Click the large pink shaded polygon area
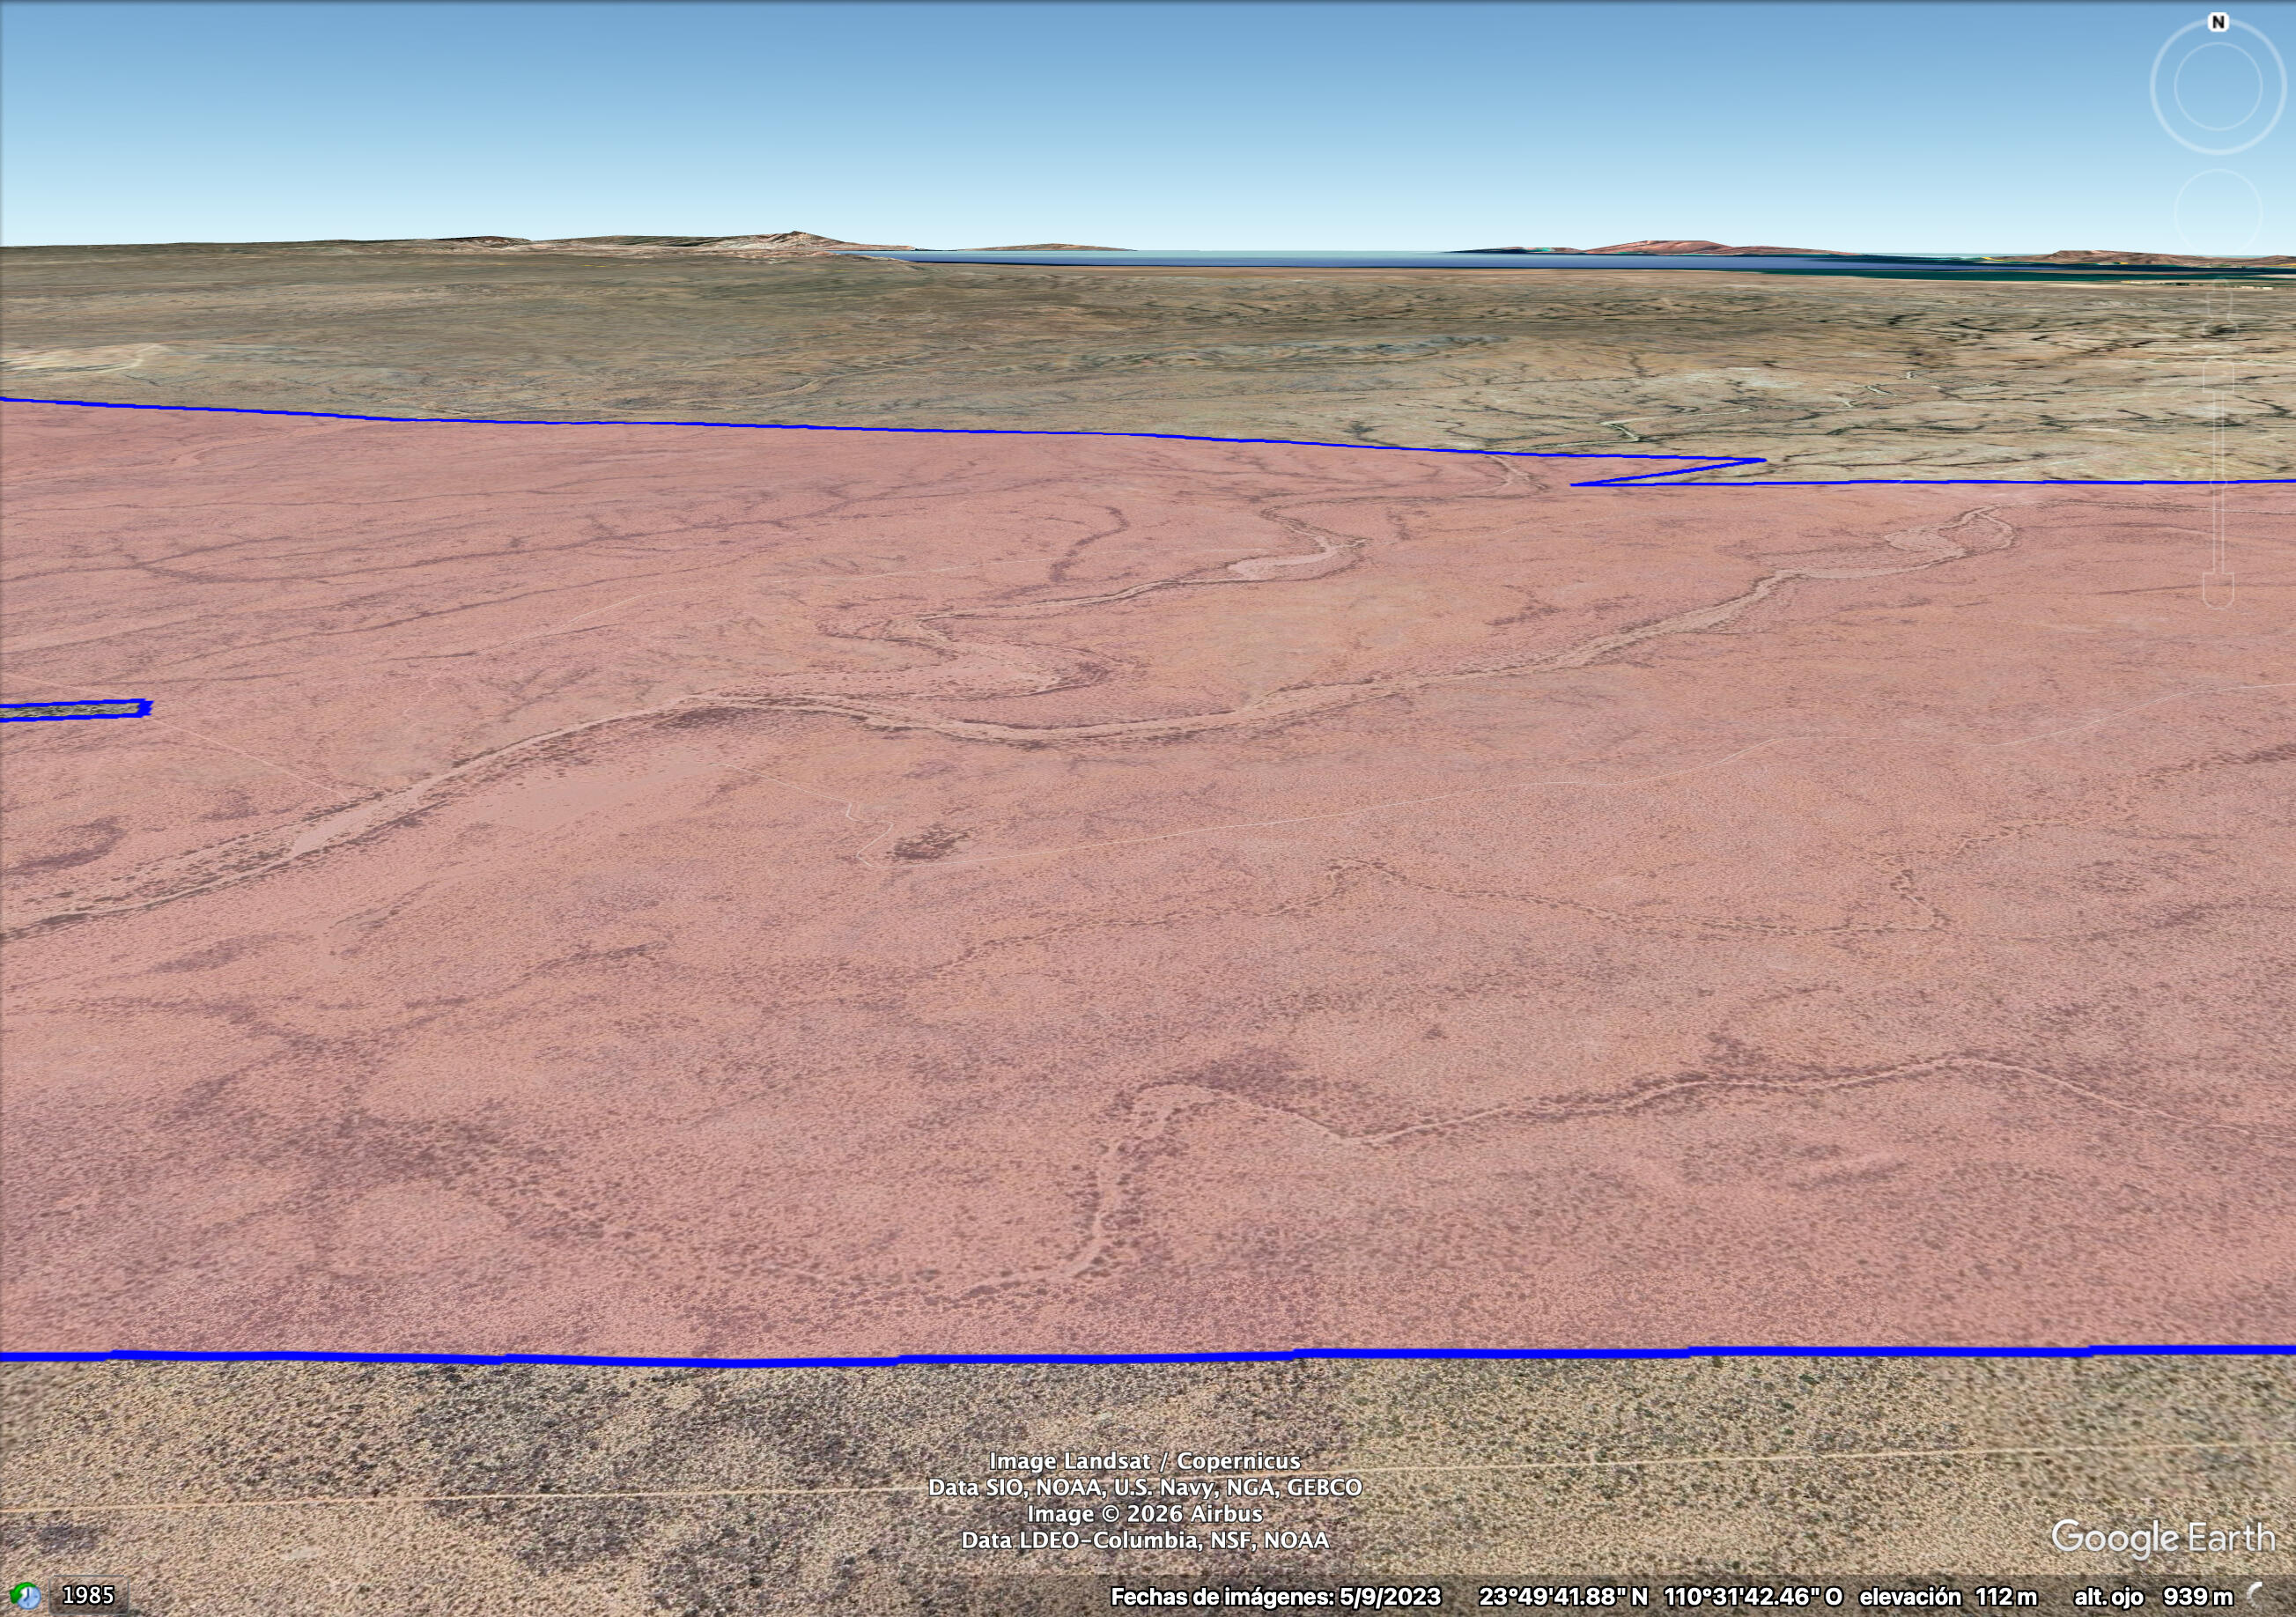This screenshot has height=1617, width=2296. pyautogui.click(x=1100, y=1000)
